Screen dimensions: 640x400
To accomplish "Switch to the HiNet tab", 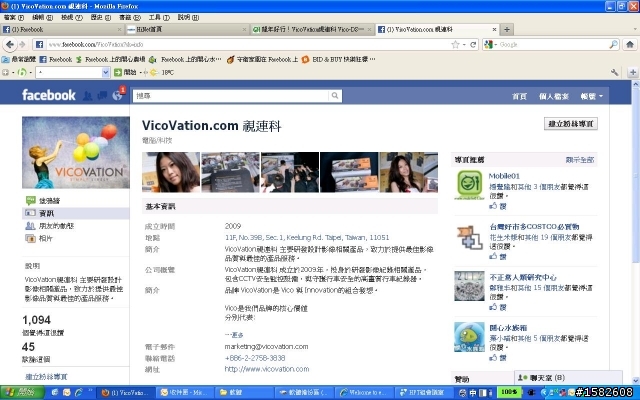I will (186, 29).
